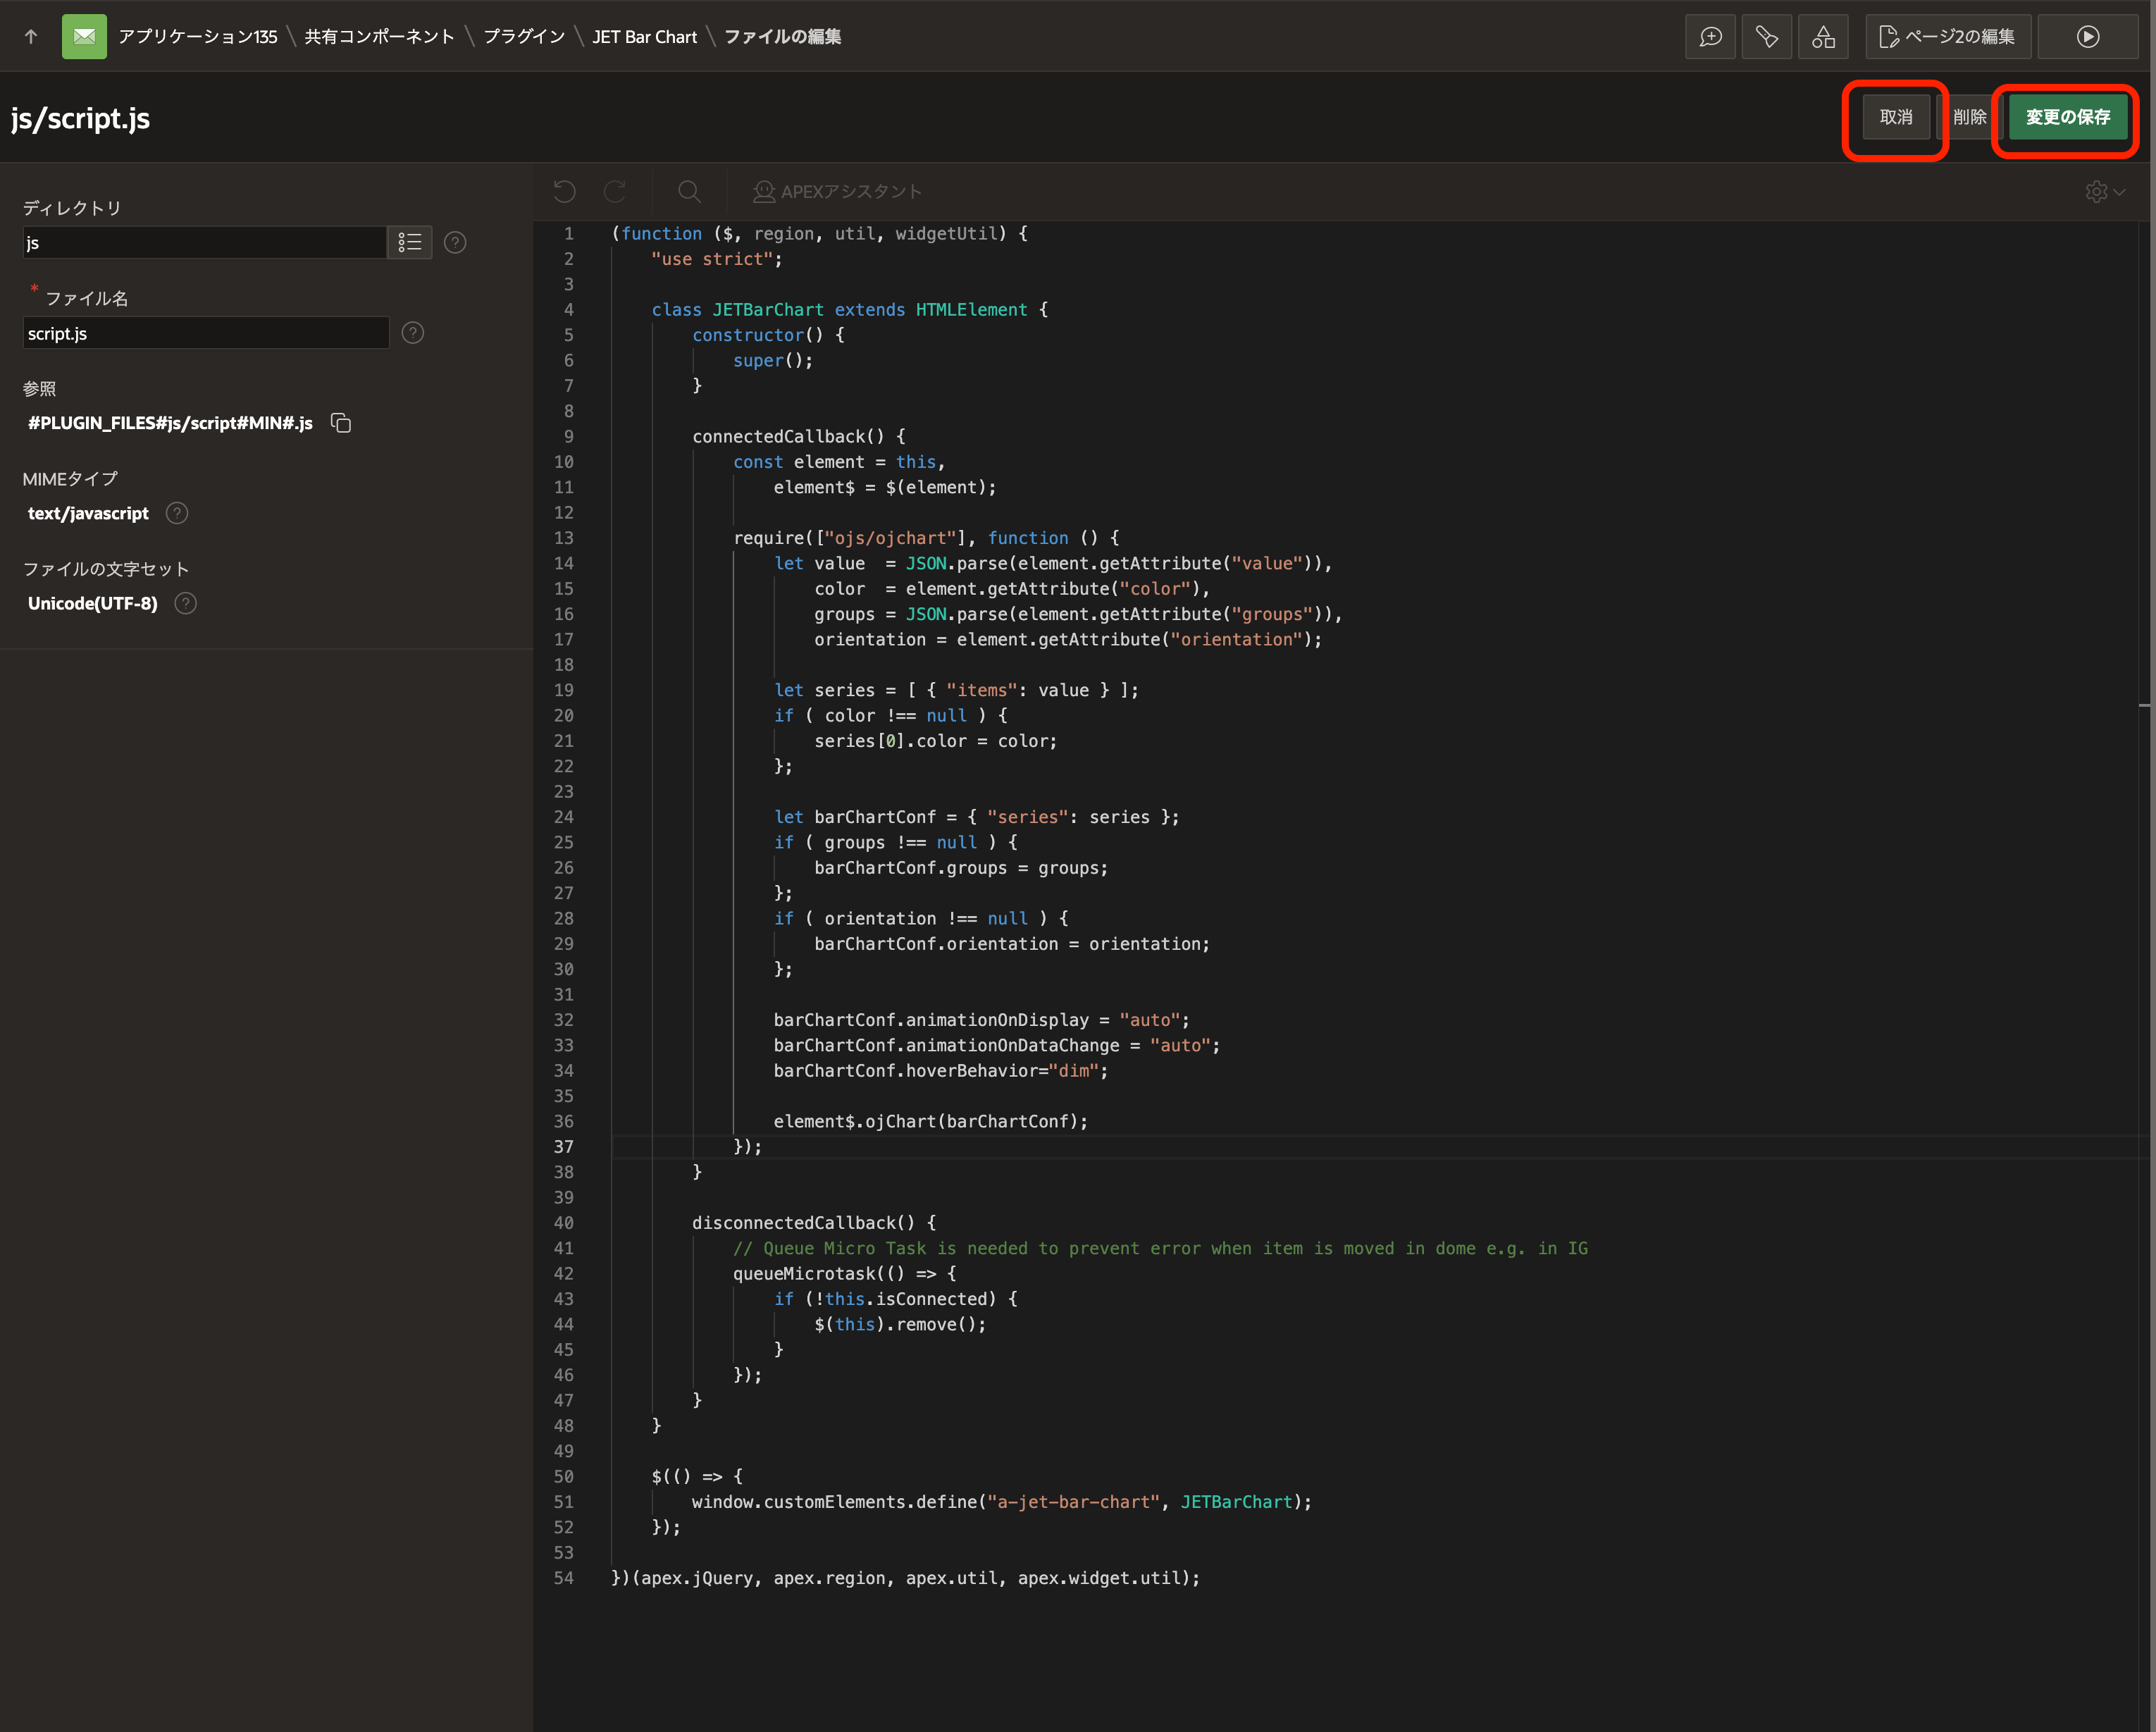Image resolution: width=2156 pixels, height=1732 pixels.
Task: Run the page with play icon
Action: [2087, 37]
